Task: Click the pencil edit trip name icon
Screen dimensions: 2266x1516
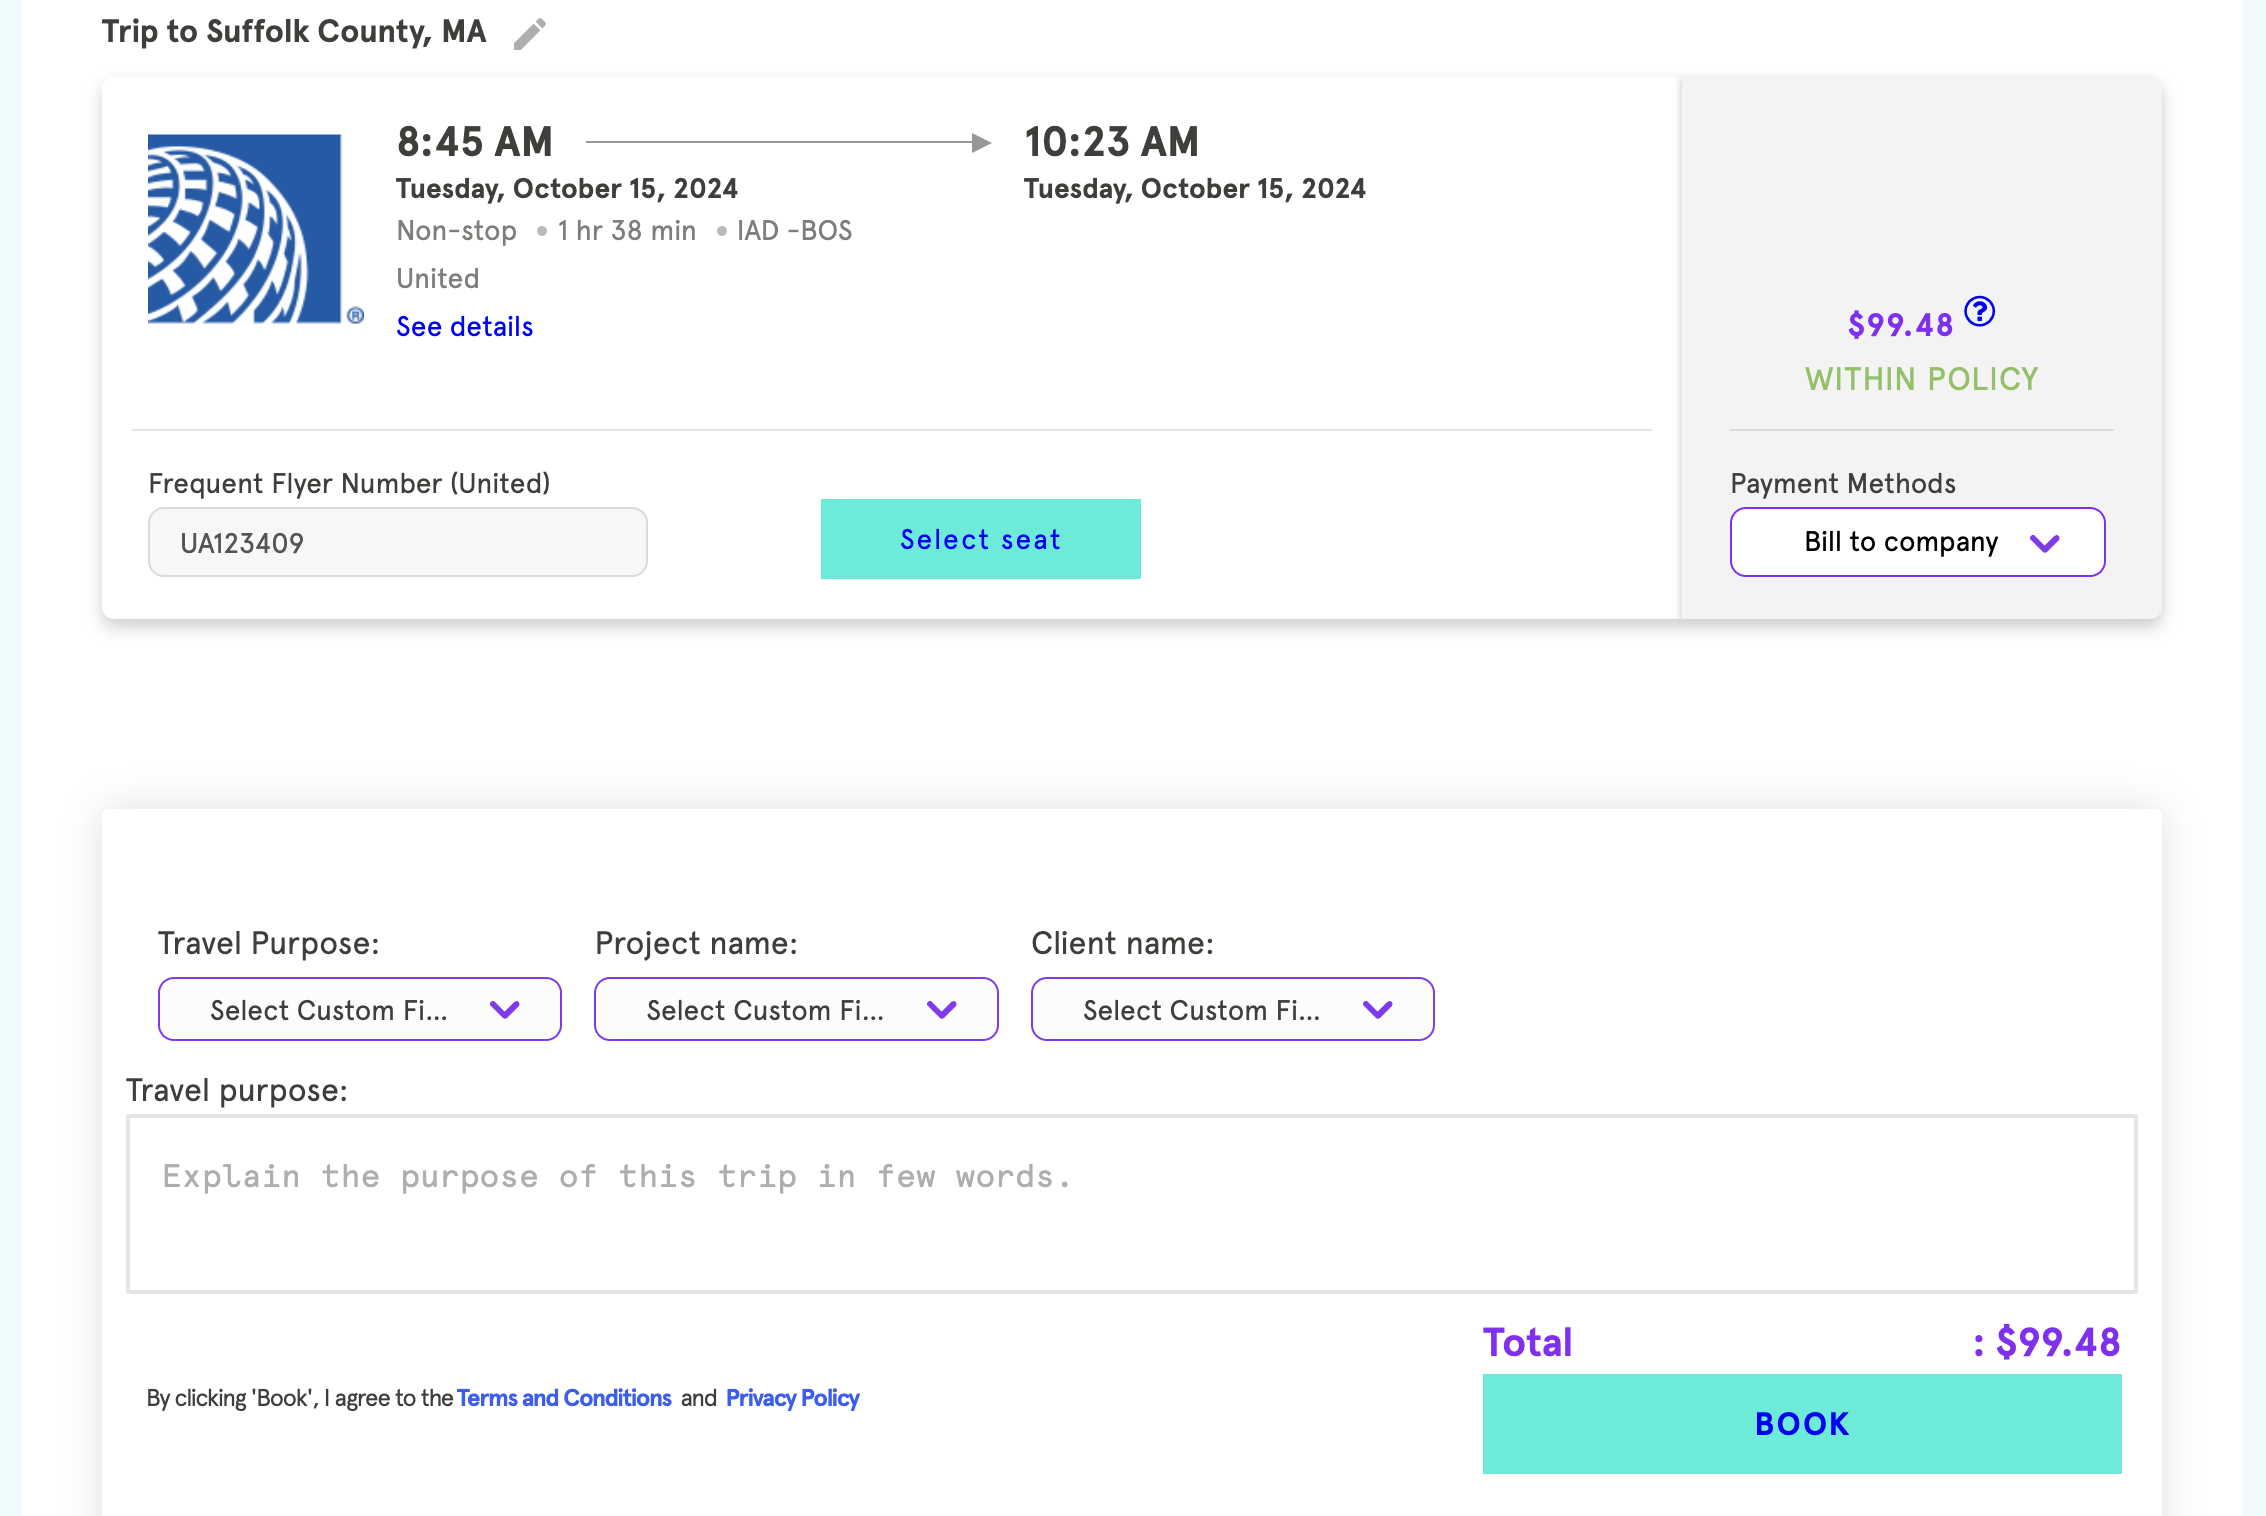Action: [529, 34]
